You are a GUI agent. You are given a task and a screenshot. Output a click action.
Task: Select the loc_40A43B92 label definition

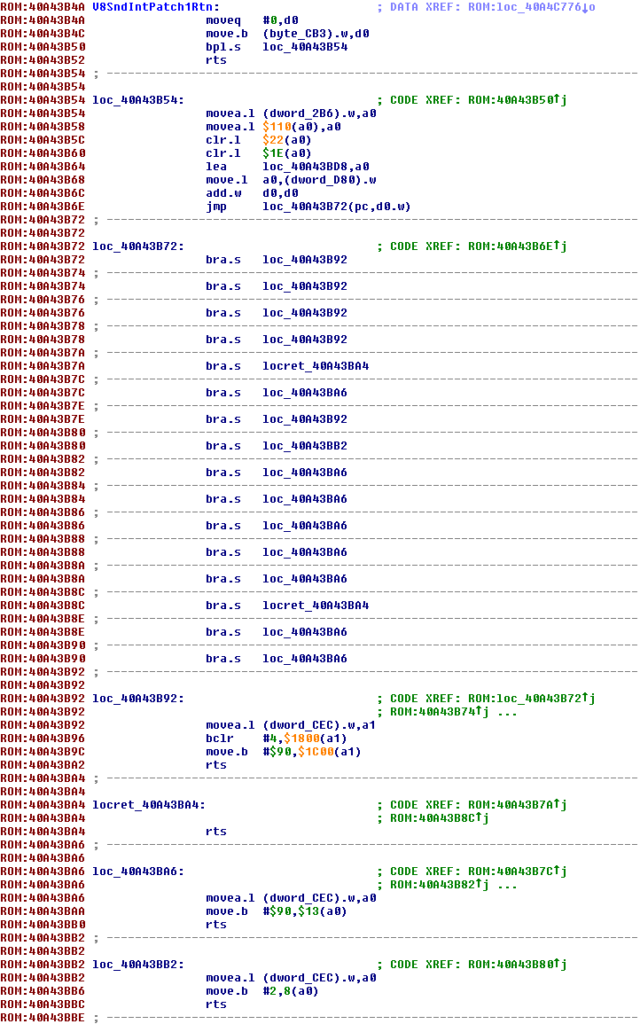coord(138,699)
